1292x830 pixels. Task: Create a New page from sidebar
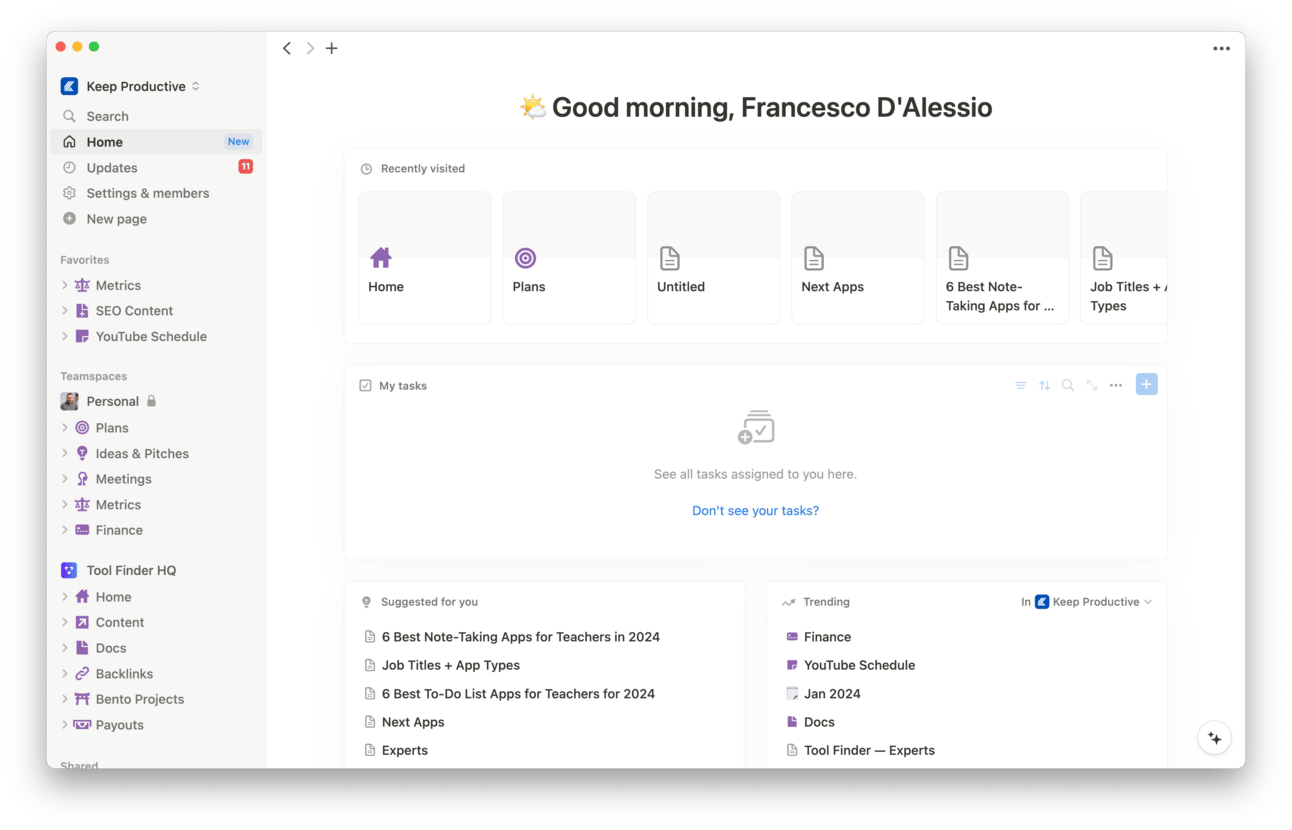156,219
